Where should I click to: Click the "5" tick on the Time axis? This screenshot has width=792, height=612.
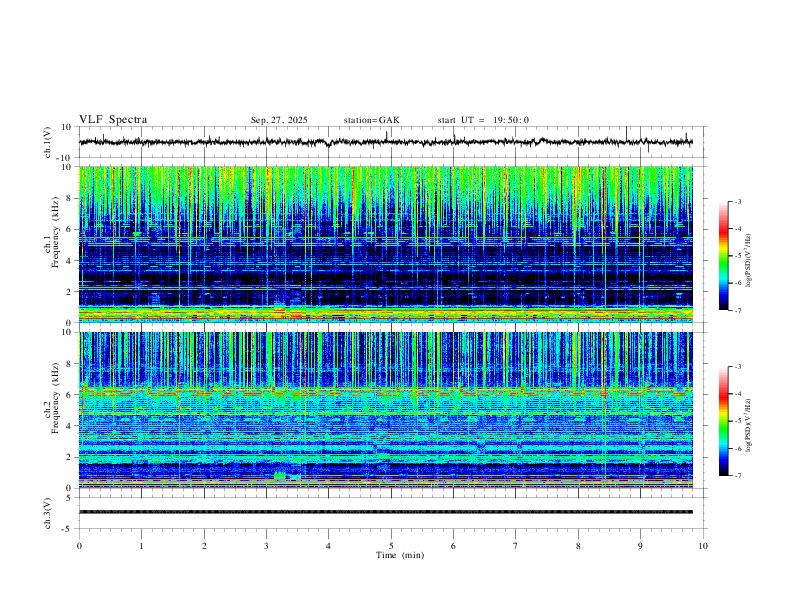(391, 546)
